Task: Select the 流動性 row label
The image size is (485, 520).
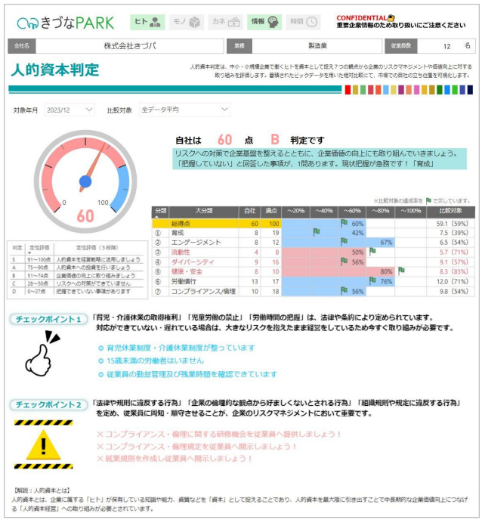Action: tap(181, 252)
